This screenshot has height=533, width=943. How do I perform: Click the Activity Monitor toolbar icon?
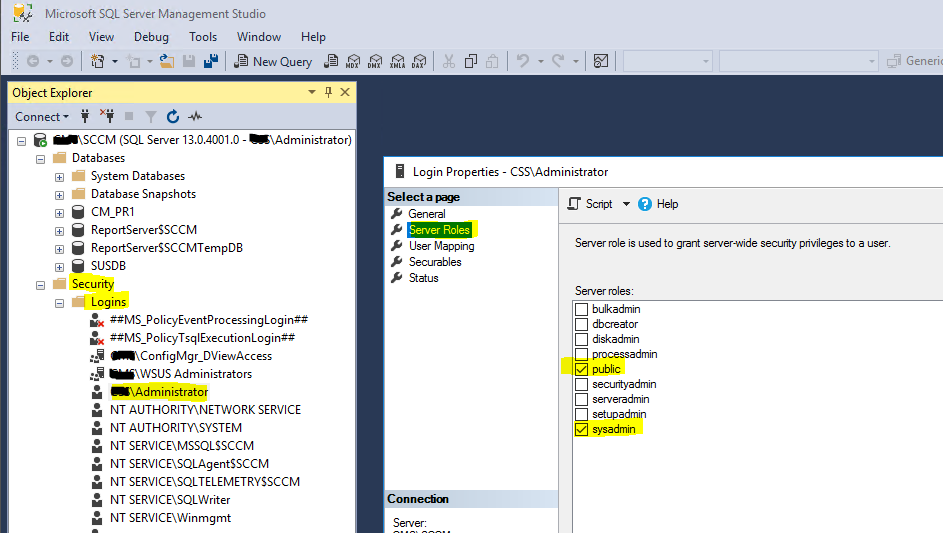600,61
